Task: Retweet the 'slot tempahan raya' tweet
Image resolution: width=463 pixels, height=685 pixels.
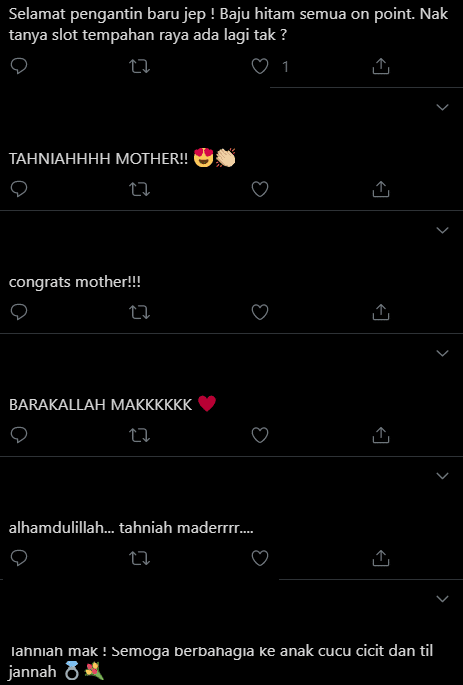Action: 139,66
